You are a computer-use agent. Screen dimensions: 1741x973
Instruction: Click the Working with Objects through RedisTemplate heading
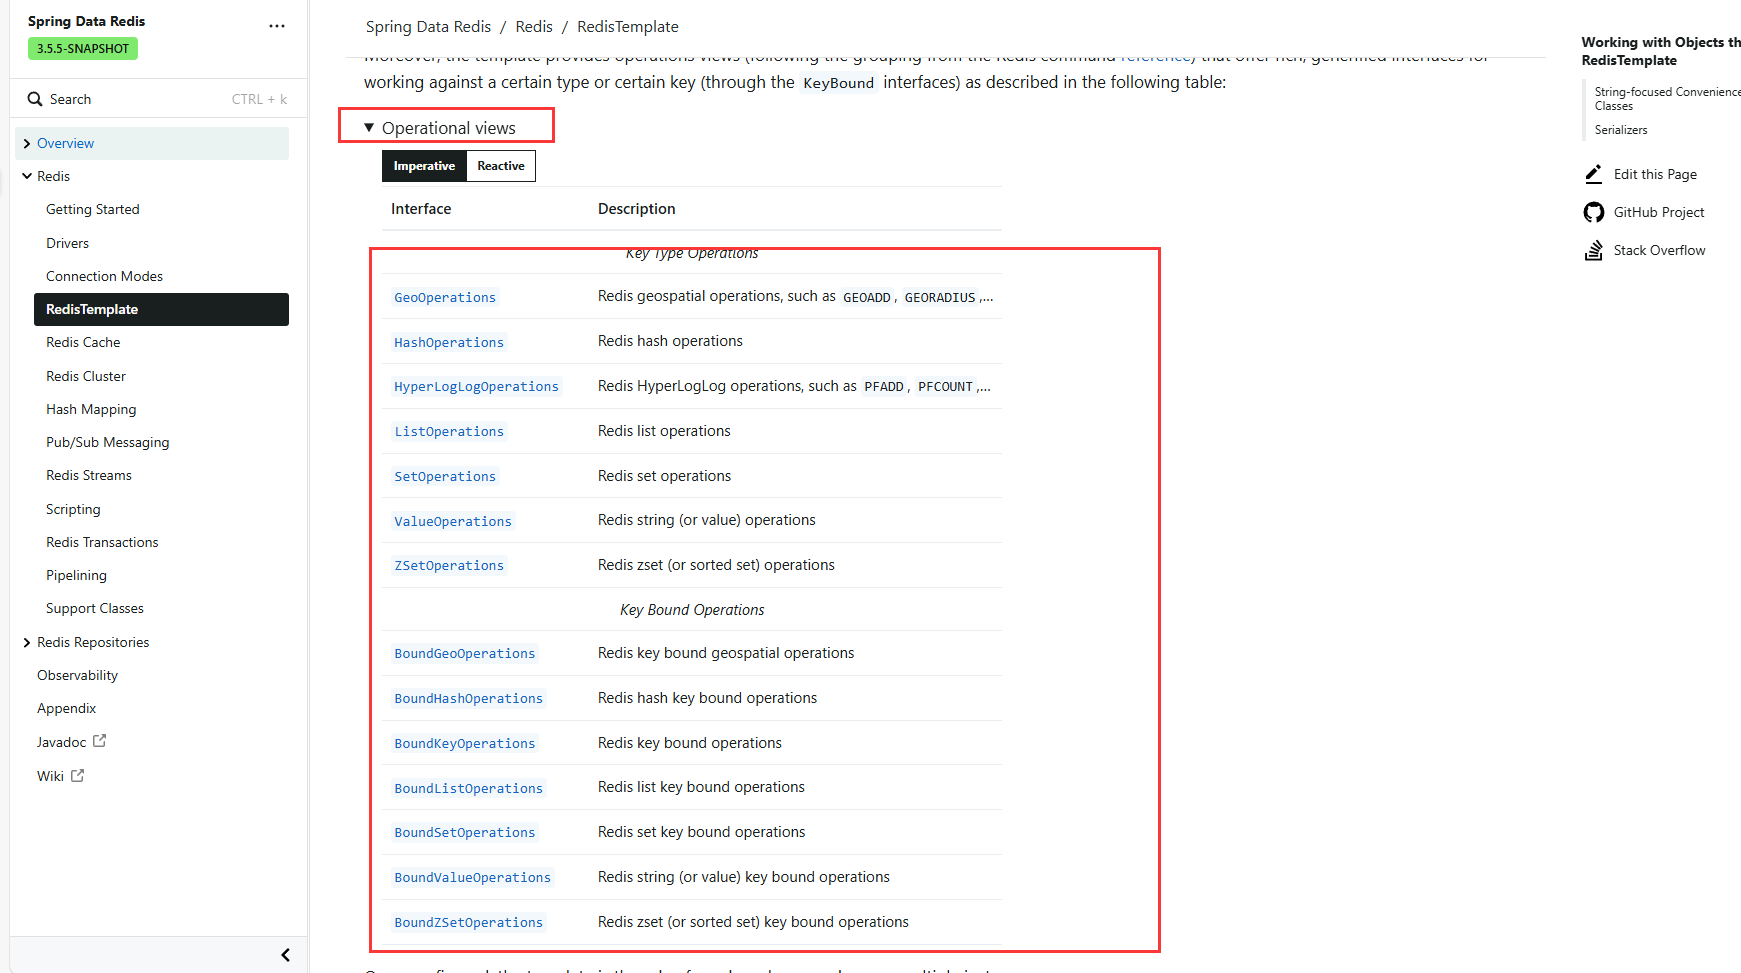tap(1661, 51)
